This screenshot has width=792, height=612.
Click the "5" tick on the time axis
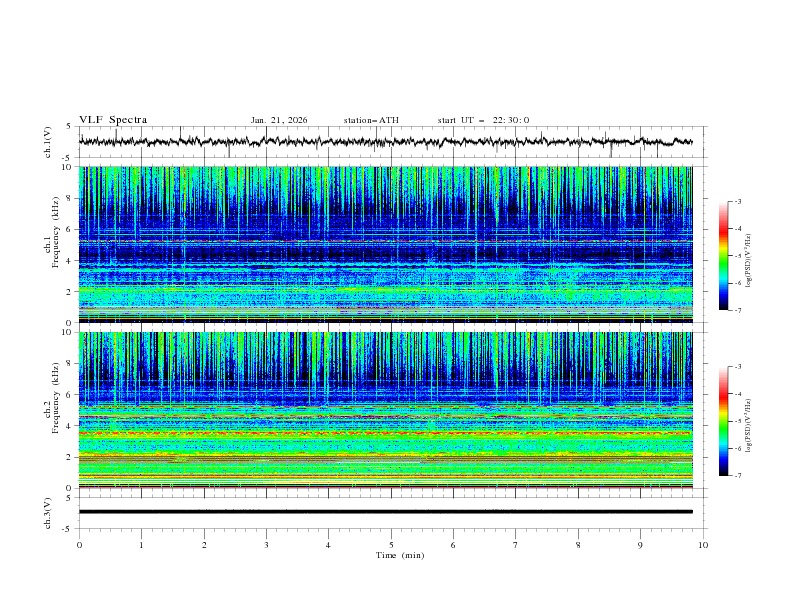(x=391, y=545)
